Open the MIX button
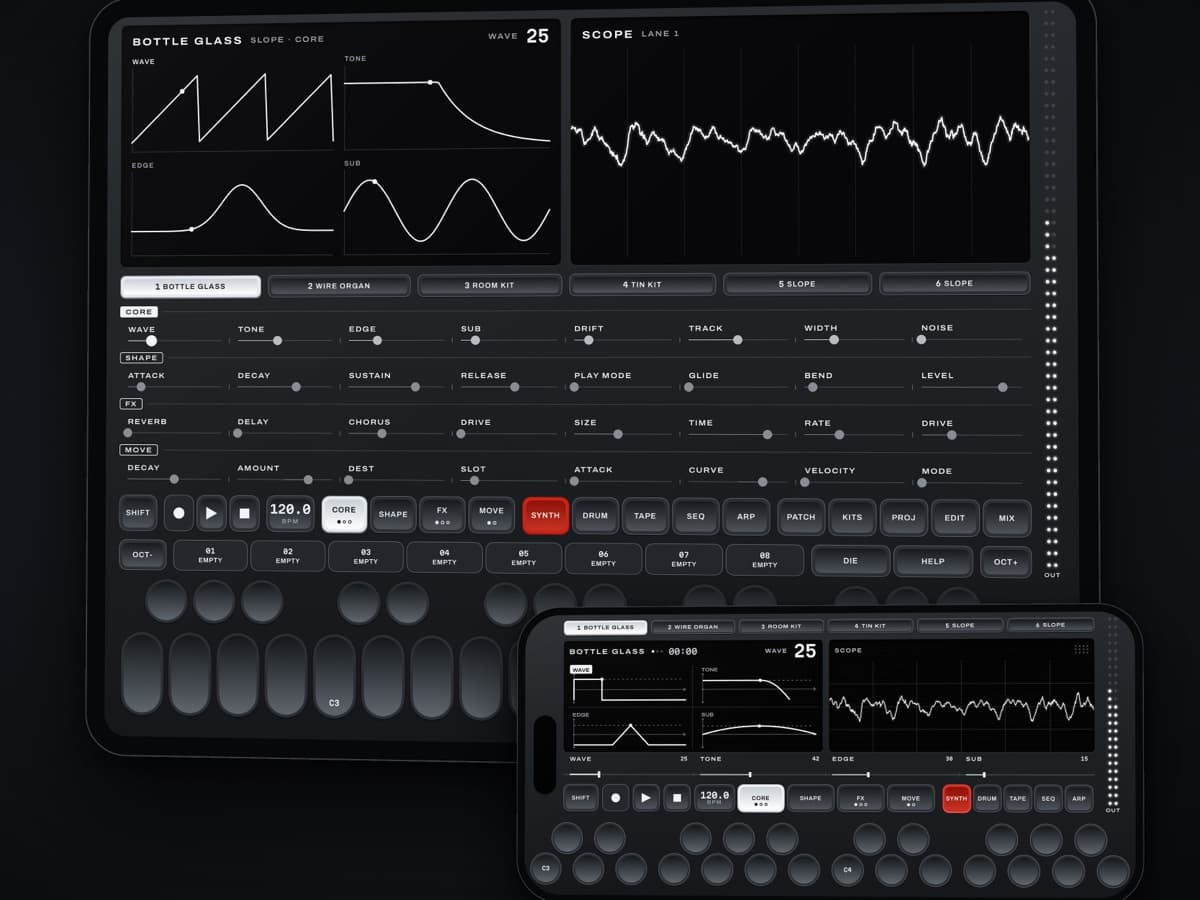The width and height of the screenshot is (1200, 900). [1007, 518]
